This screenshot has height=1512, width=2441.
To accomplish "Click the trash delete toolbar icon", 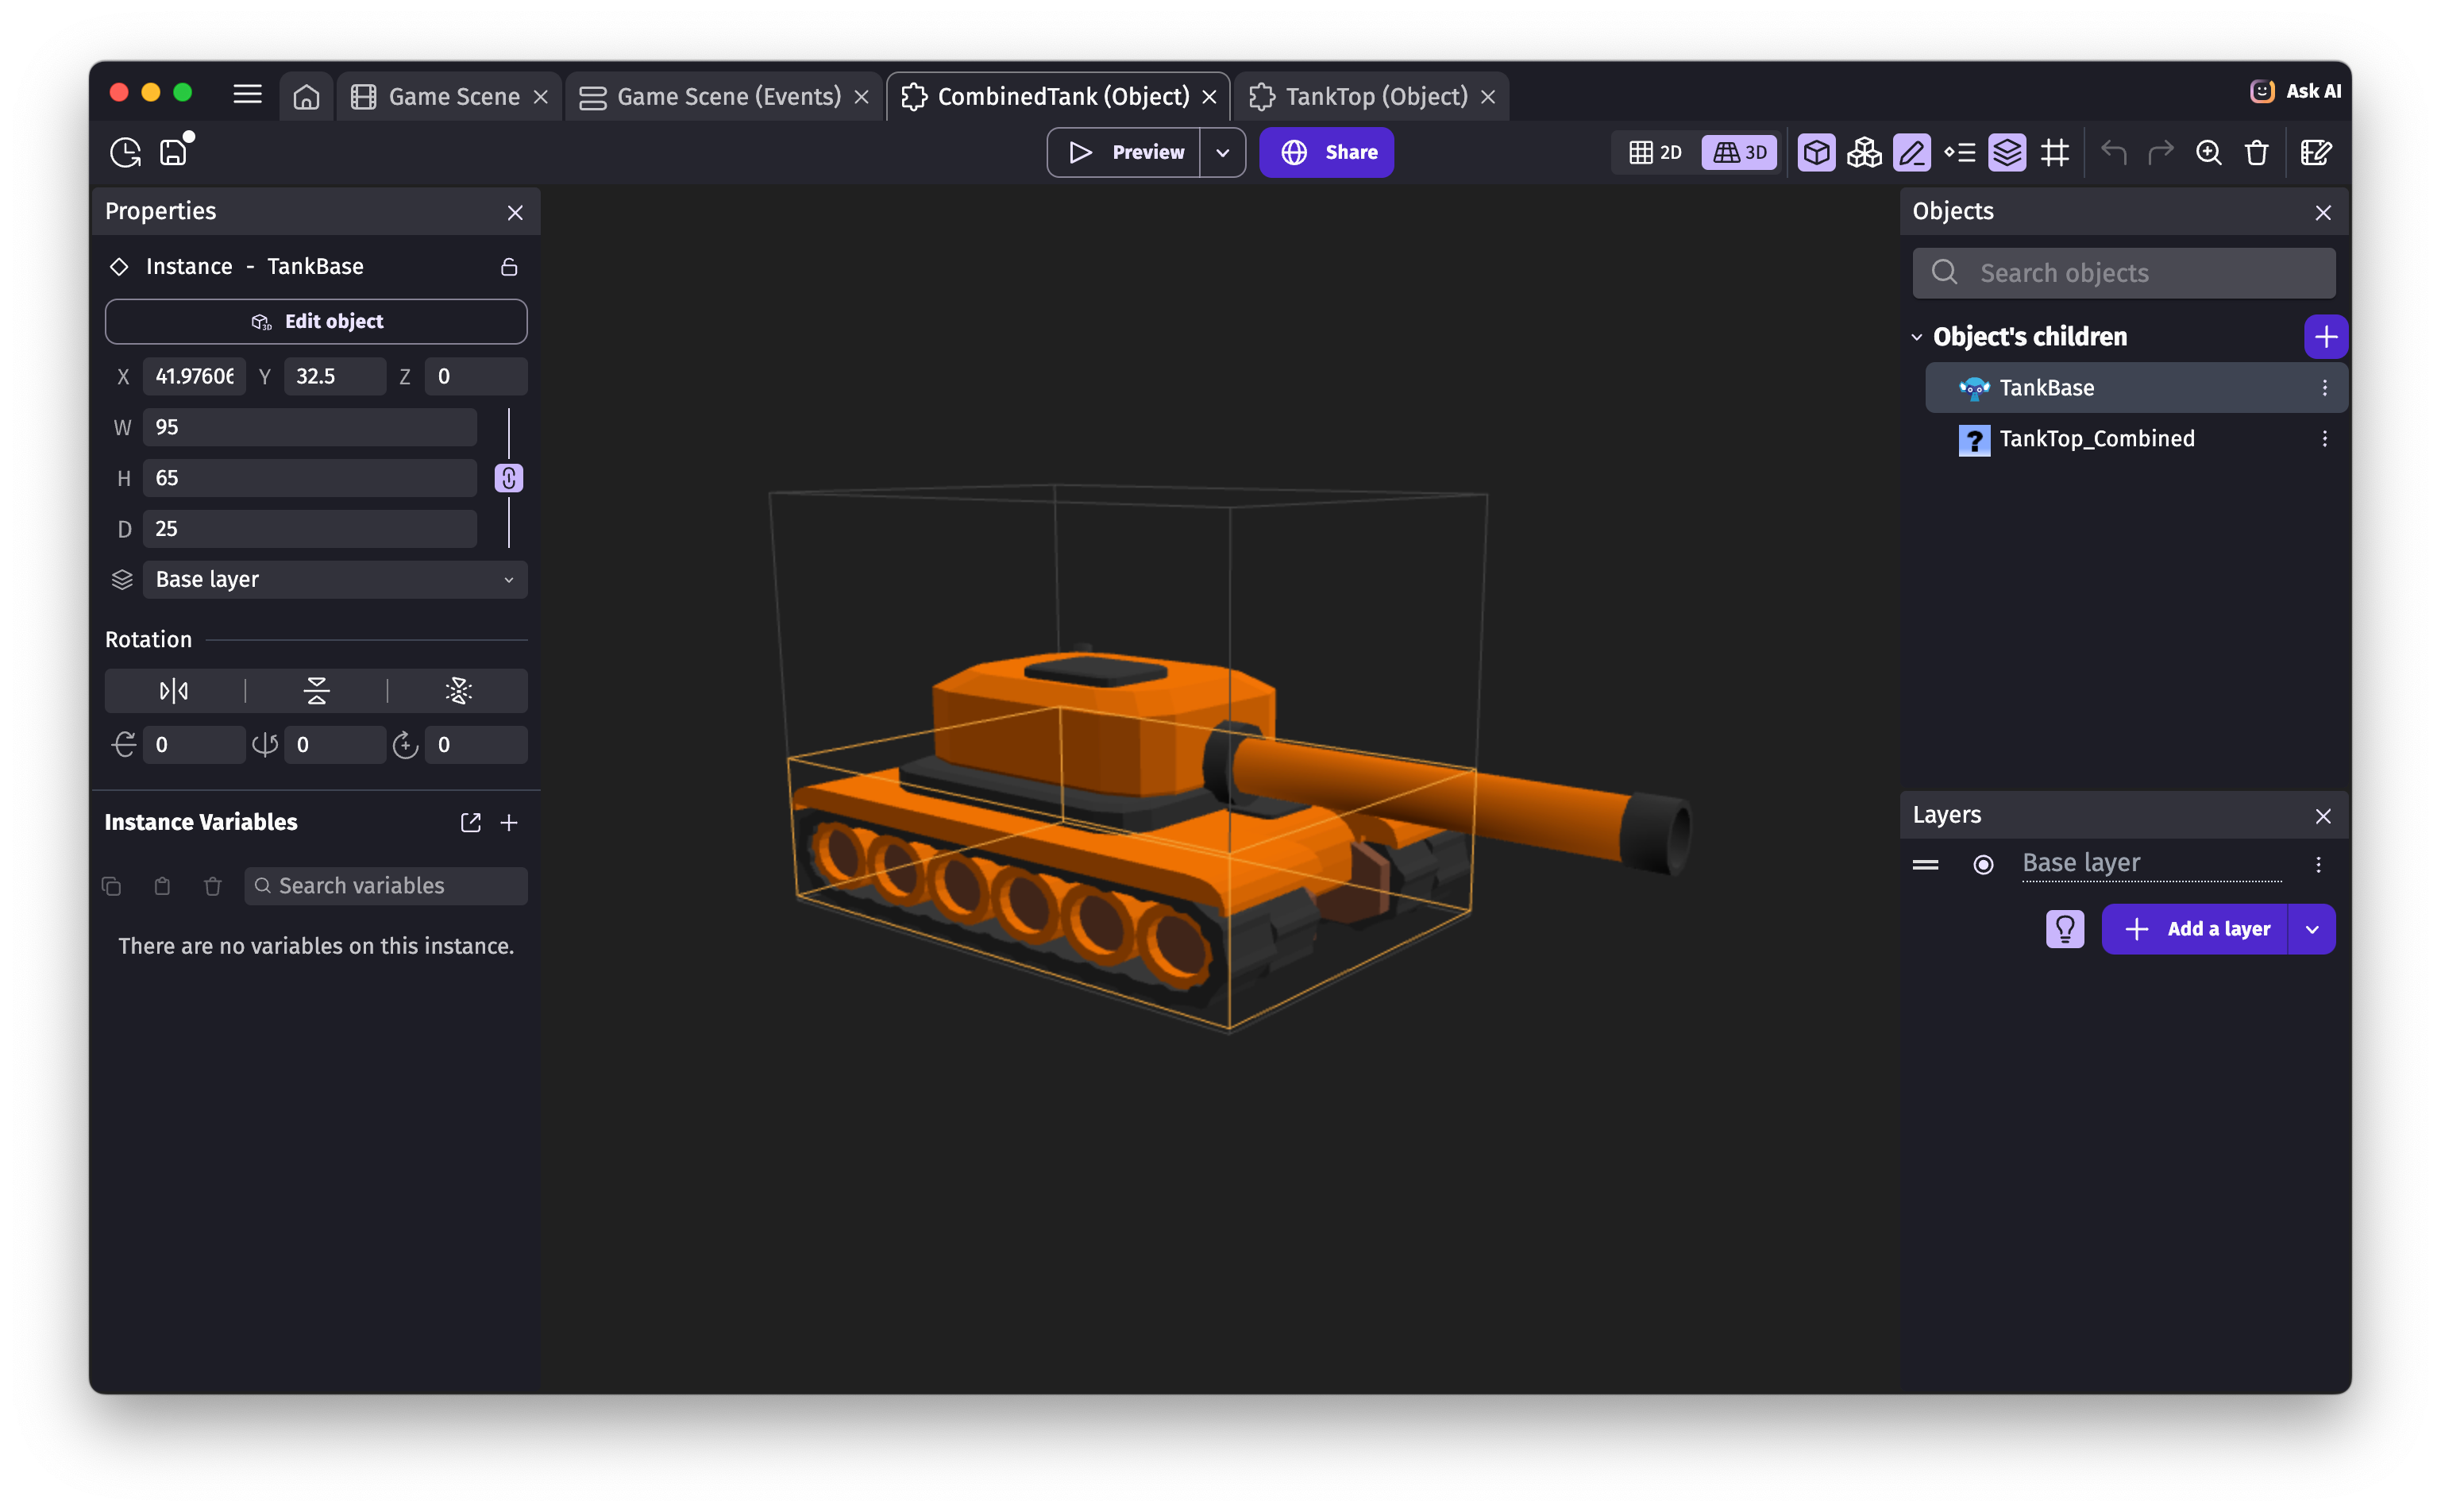I will click(2256, 152).
